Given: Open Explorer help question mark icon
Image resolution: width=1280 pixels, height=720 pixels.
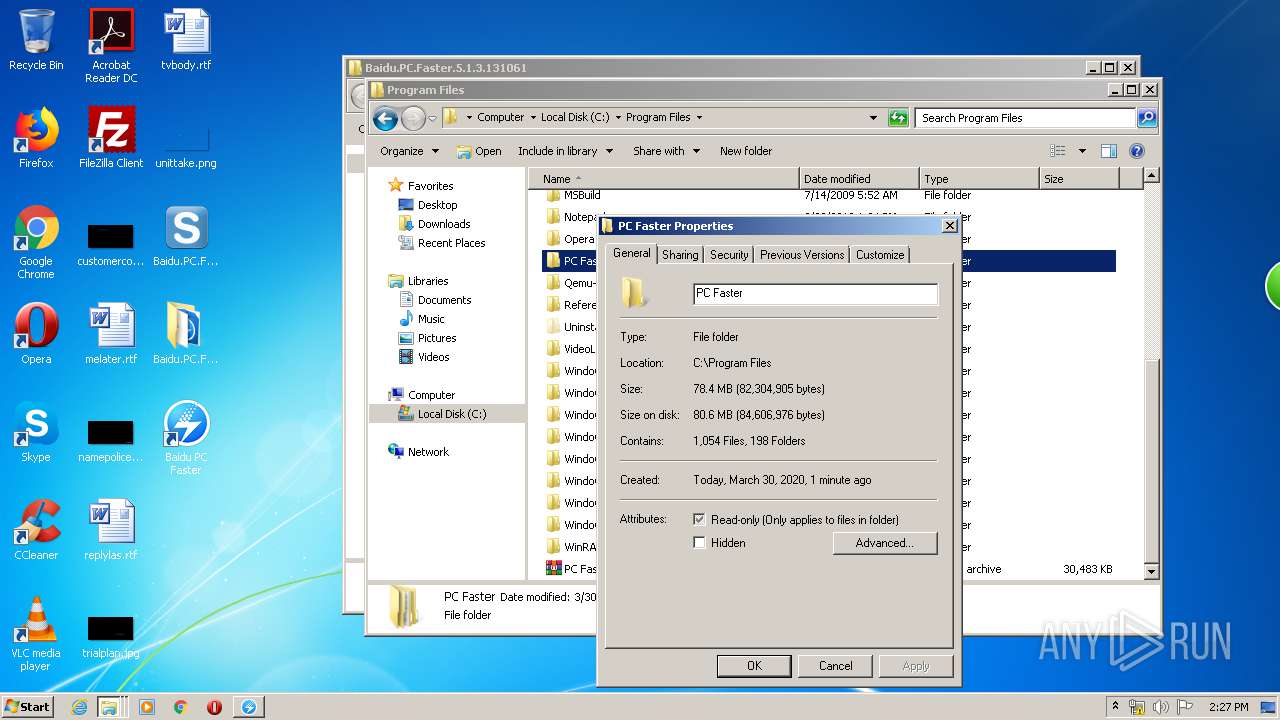Looking at the screenshot, I should tap(1137, 151).
